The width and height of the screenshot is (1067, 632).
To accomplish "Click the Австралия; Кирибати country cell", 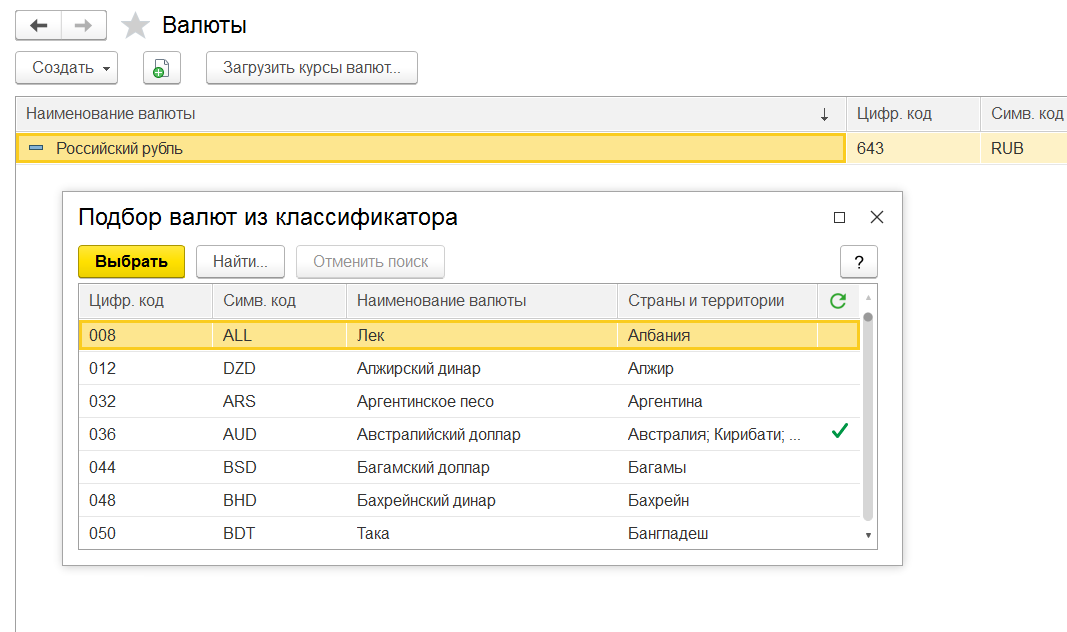I will tap(717, 435).
